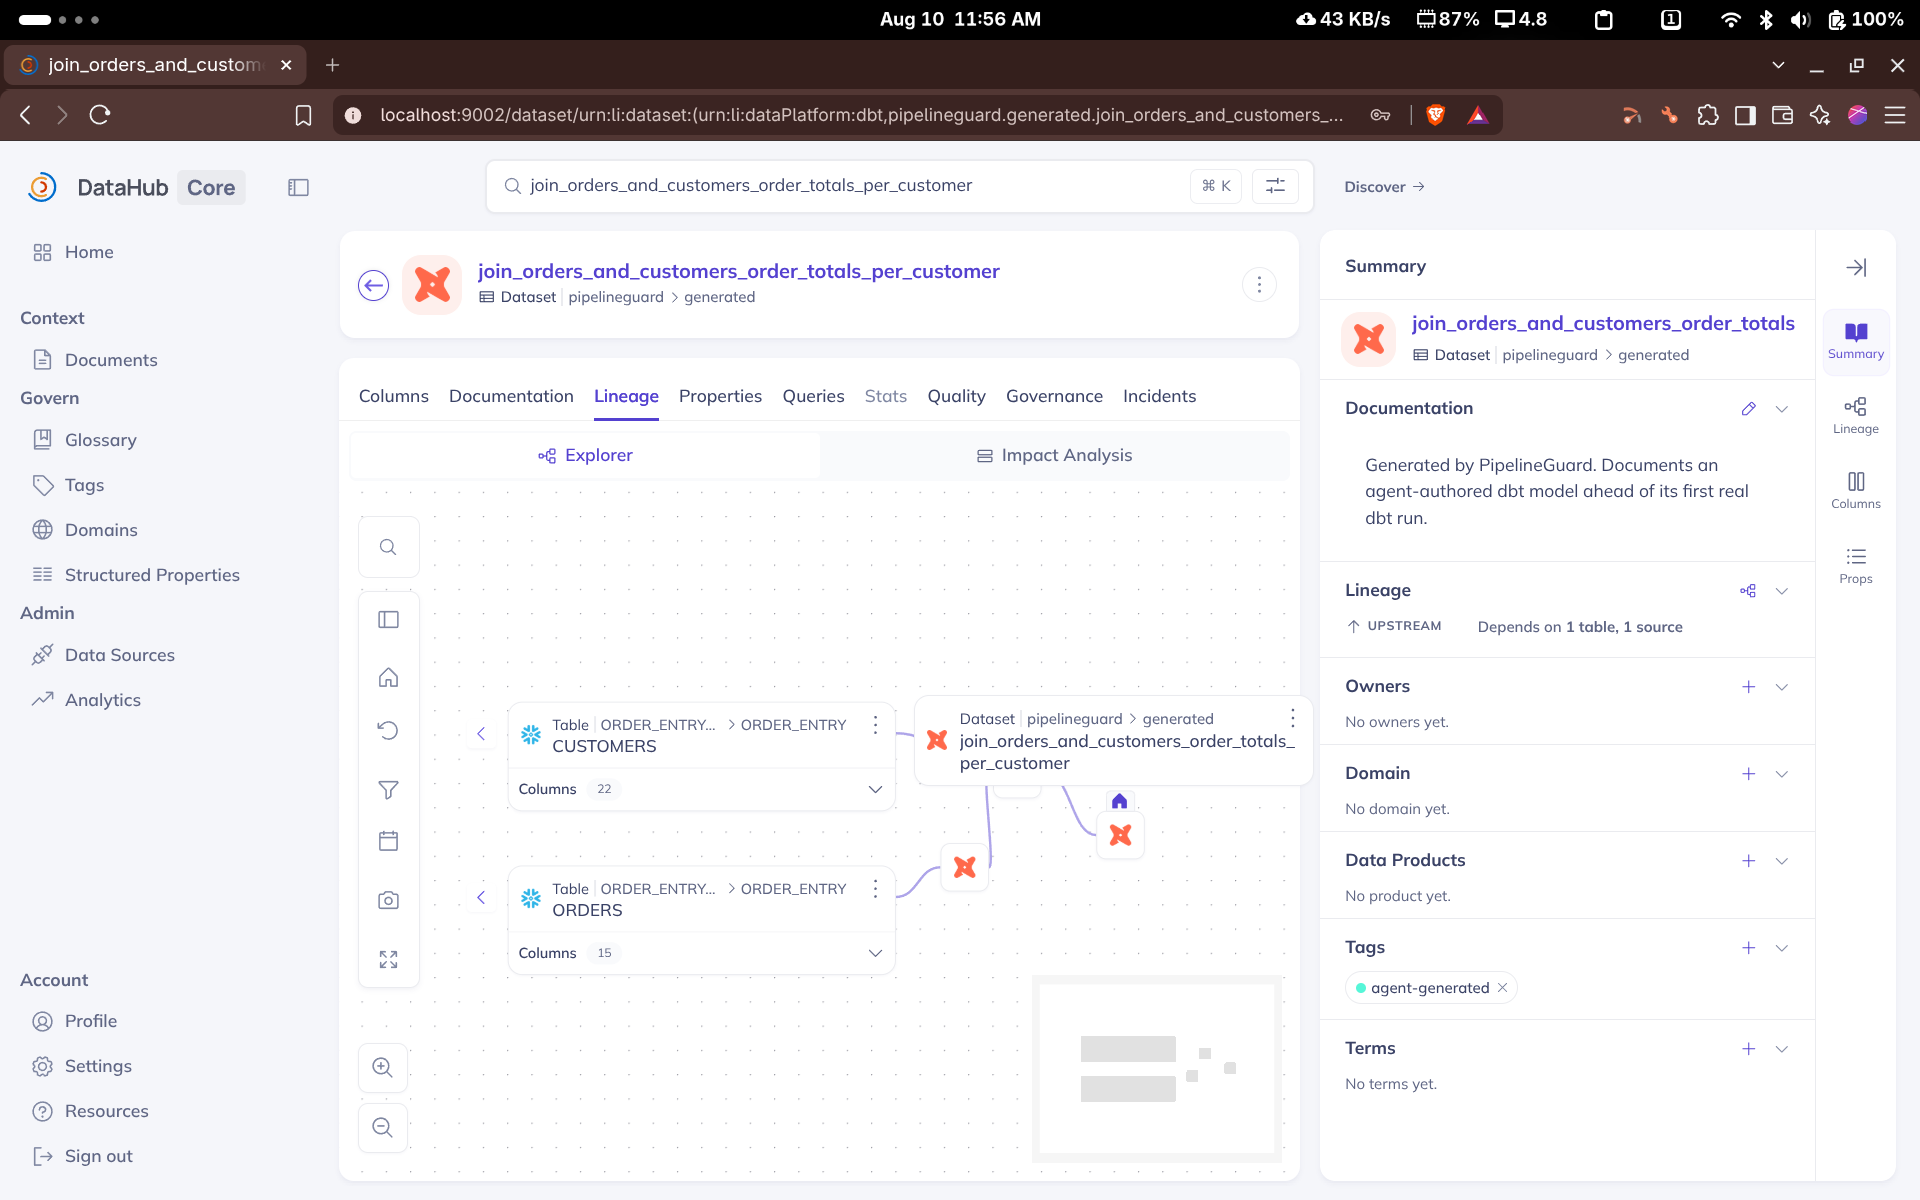Click the lineage home icon in toolbar
Screen dimensions: 1920x1200
tap(388, 678)
